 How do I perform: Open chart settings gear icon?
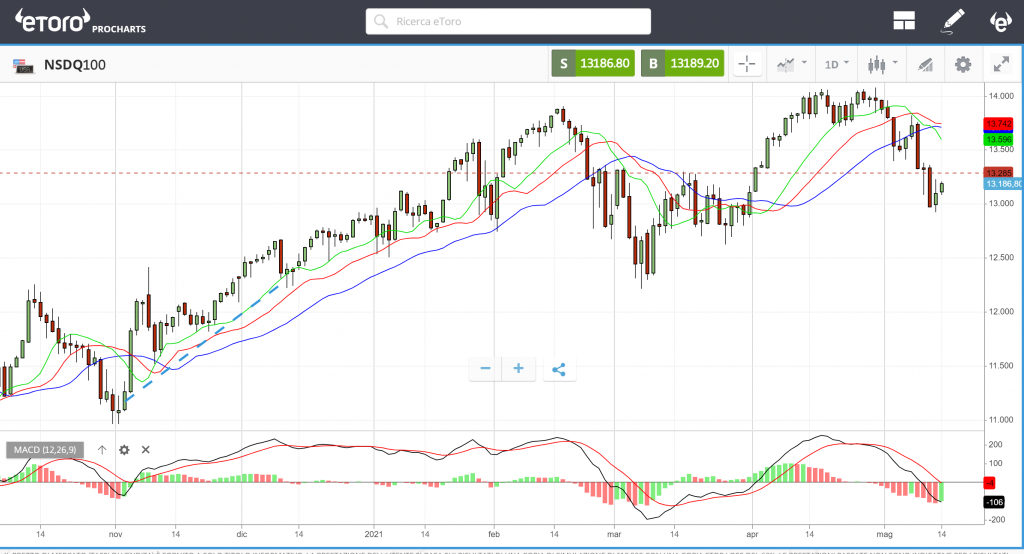(x=963, y=64)
